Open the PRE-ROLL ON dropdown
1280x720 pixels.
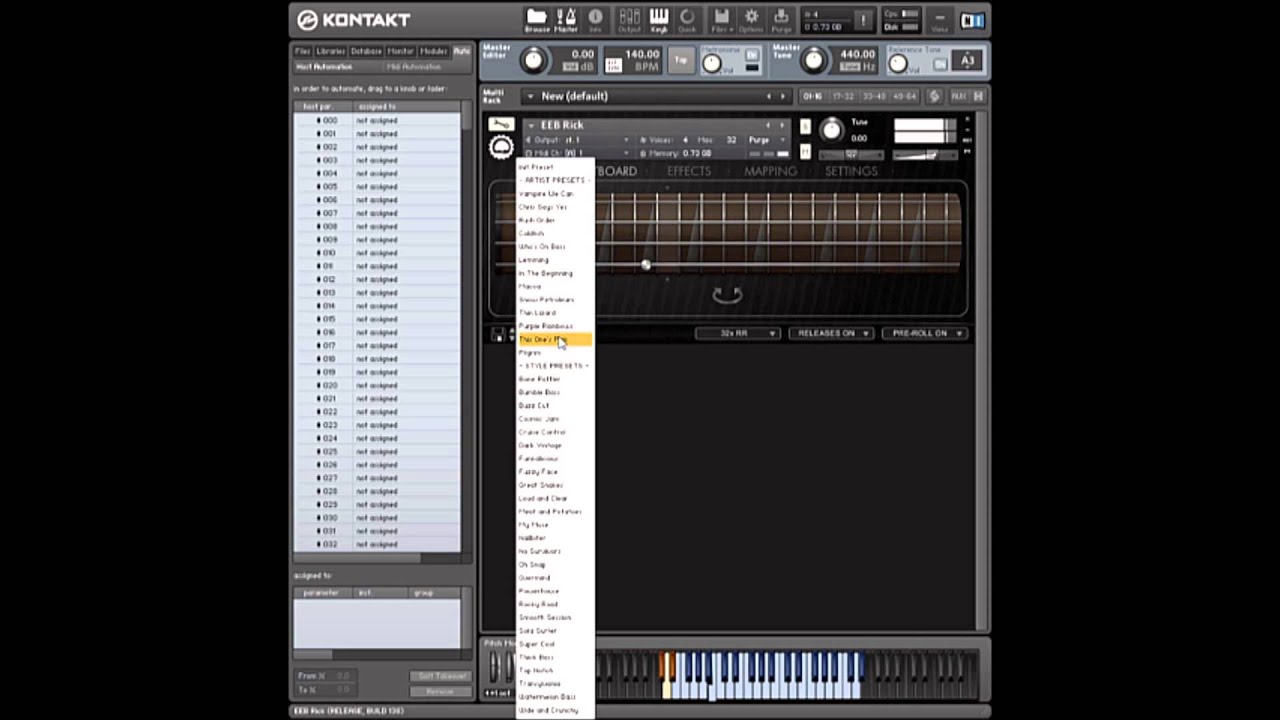[x=925, y=333]
